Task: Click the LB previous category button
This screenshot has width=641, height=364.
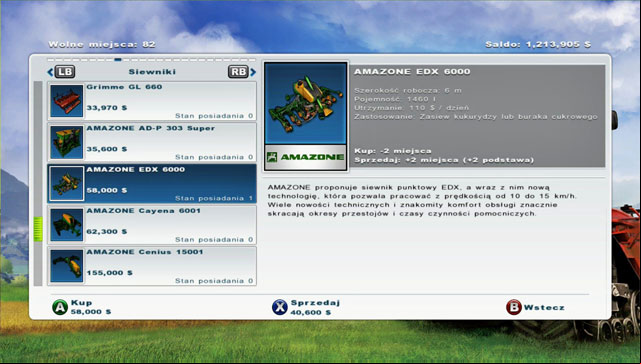Action: click(65, 72)
